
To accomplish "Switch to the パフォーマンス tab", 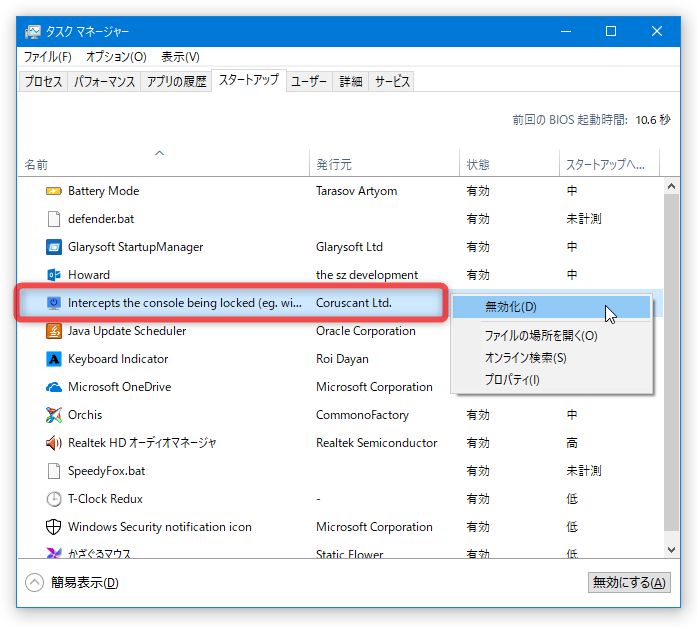I will [x=104, y=81].
